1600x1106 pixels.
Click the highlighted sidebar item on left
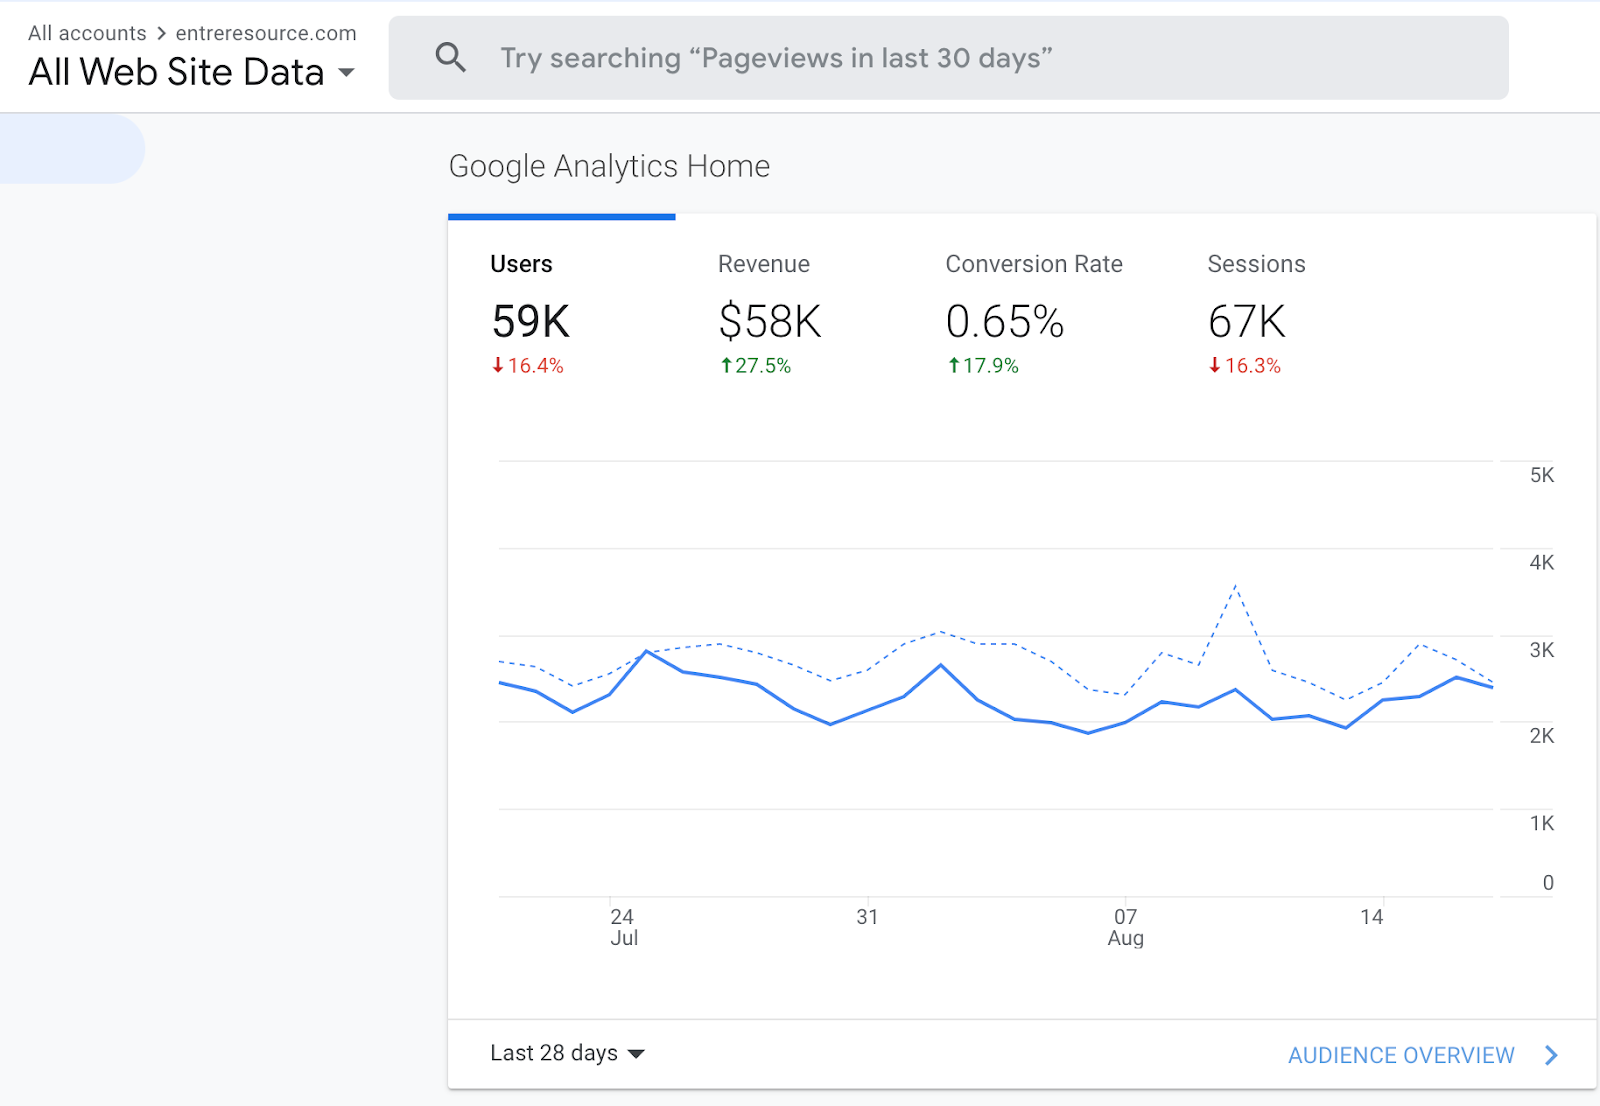click(72, 149)
